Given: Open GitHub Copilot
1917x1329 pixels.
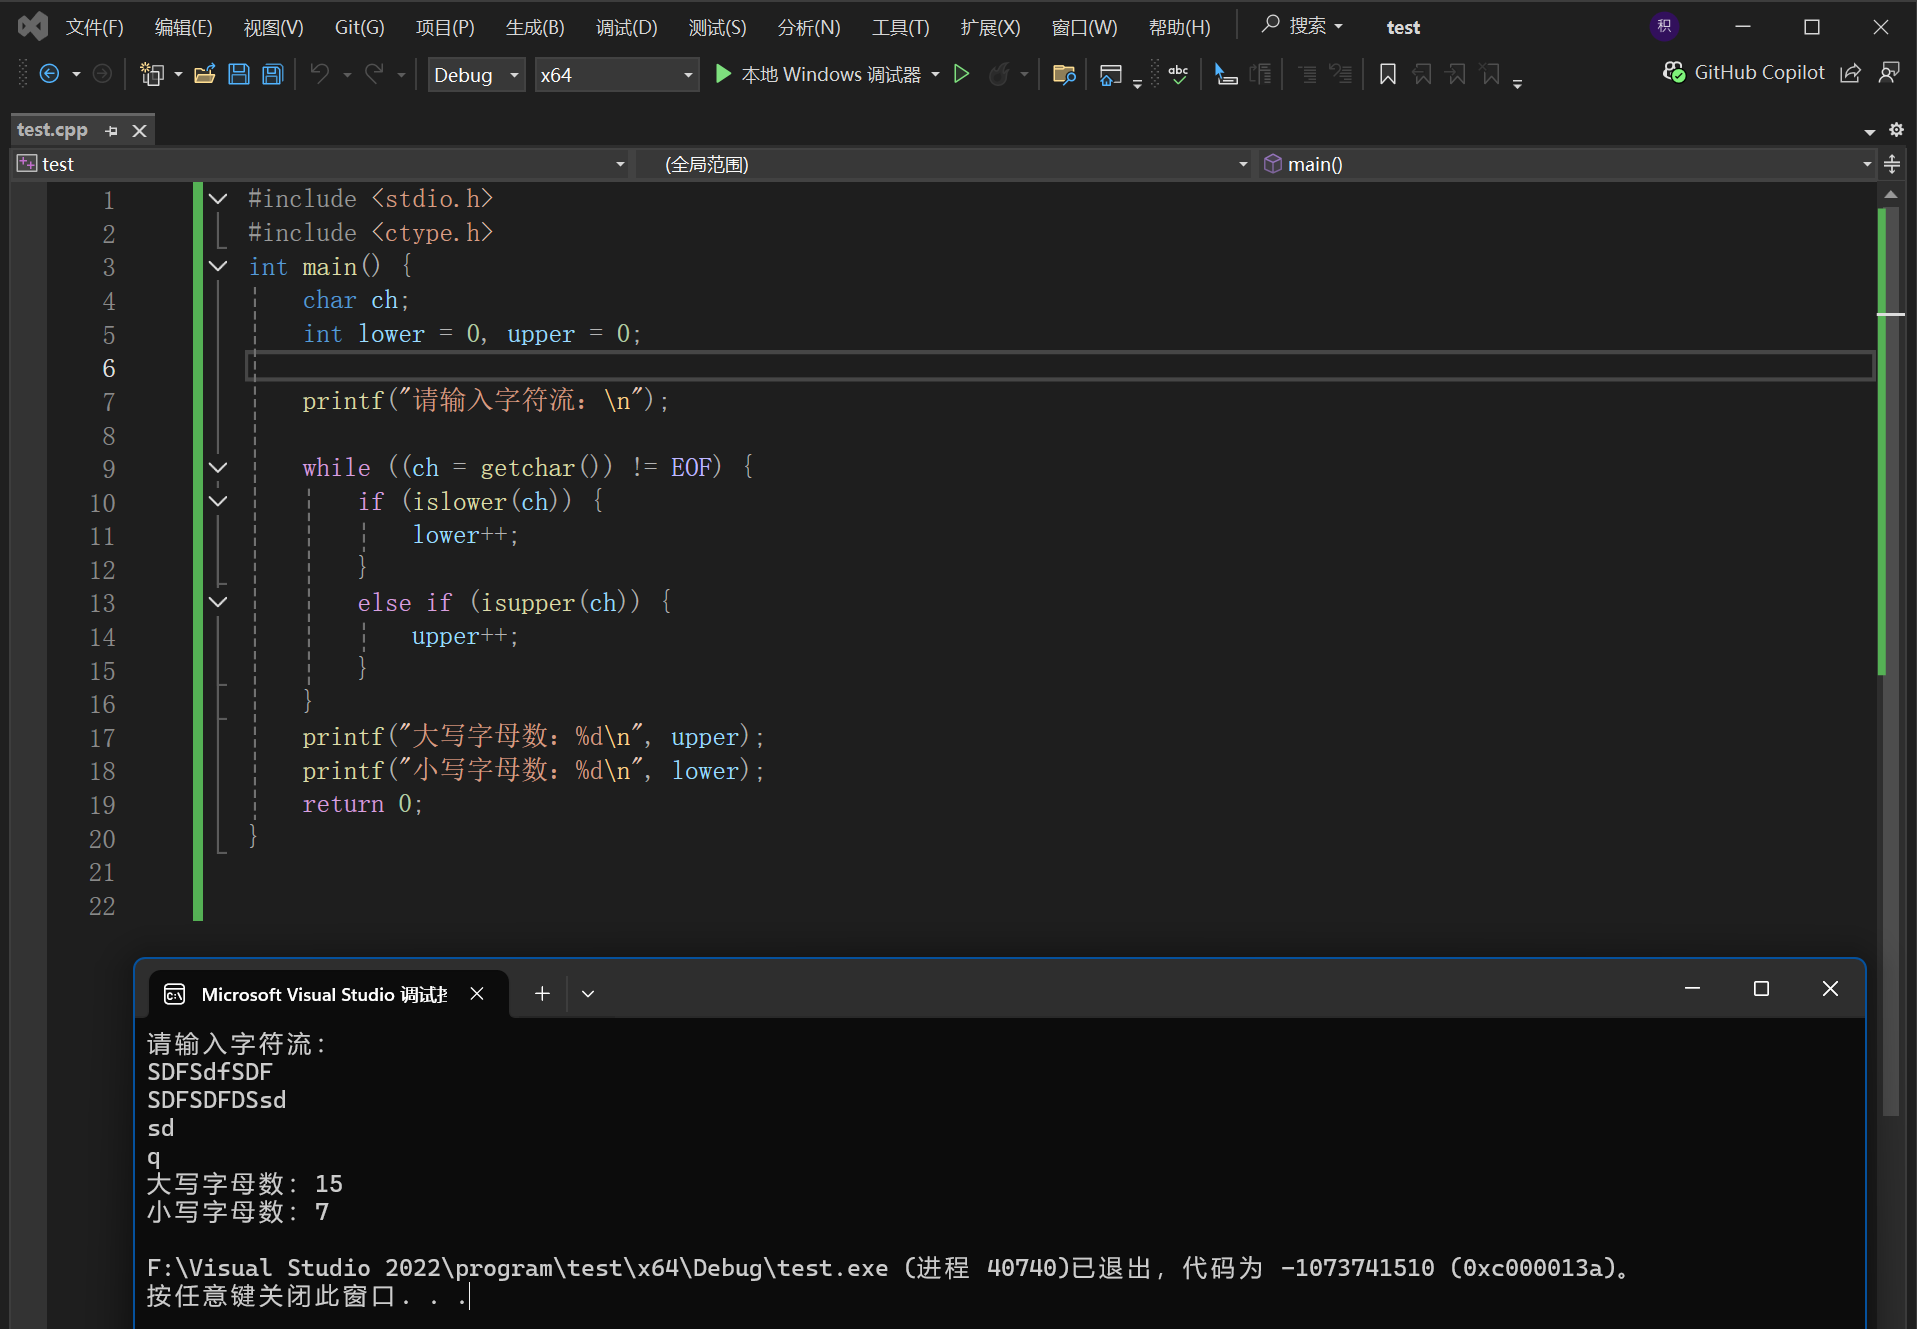Looking at the screenshot, I should pos(1743,72).
